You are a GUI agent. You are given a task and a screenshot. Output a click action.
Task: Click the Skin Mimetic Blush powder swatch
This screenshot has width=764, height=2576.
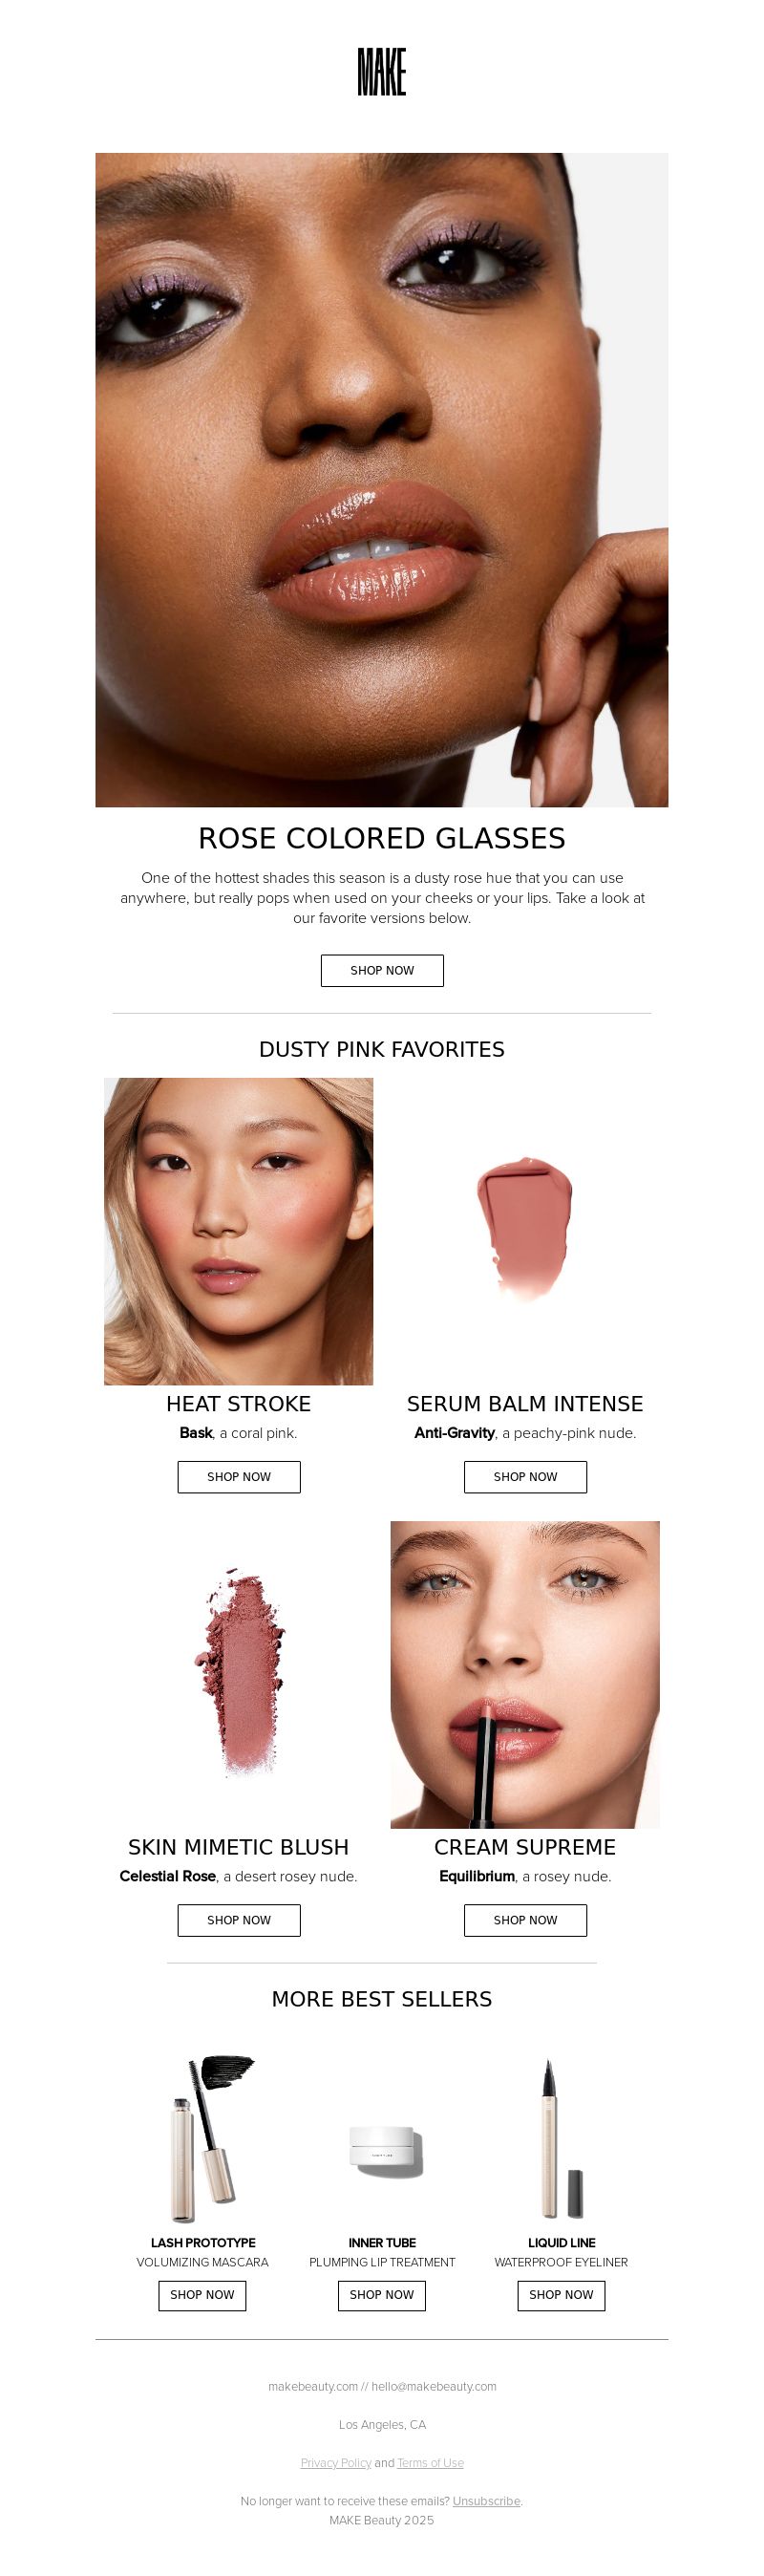point(239,1675)
